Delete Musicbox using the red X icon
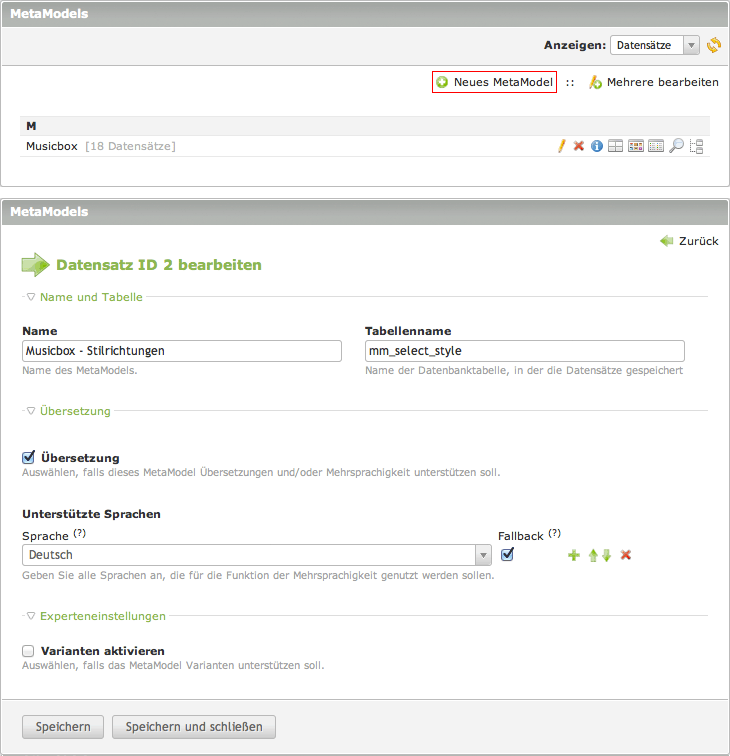 [x=579, y=146]
